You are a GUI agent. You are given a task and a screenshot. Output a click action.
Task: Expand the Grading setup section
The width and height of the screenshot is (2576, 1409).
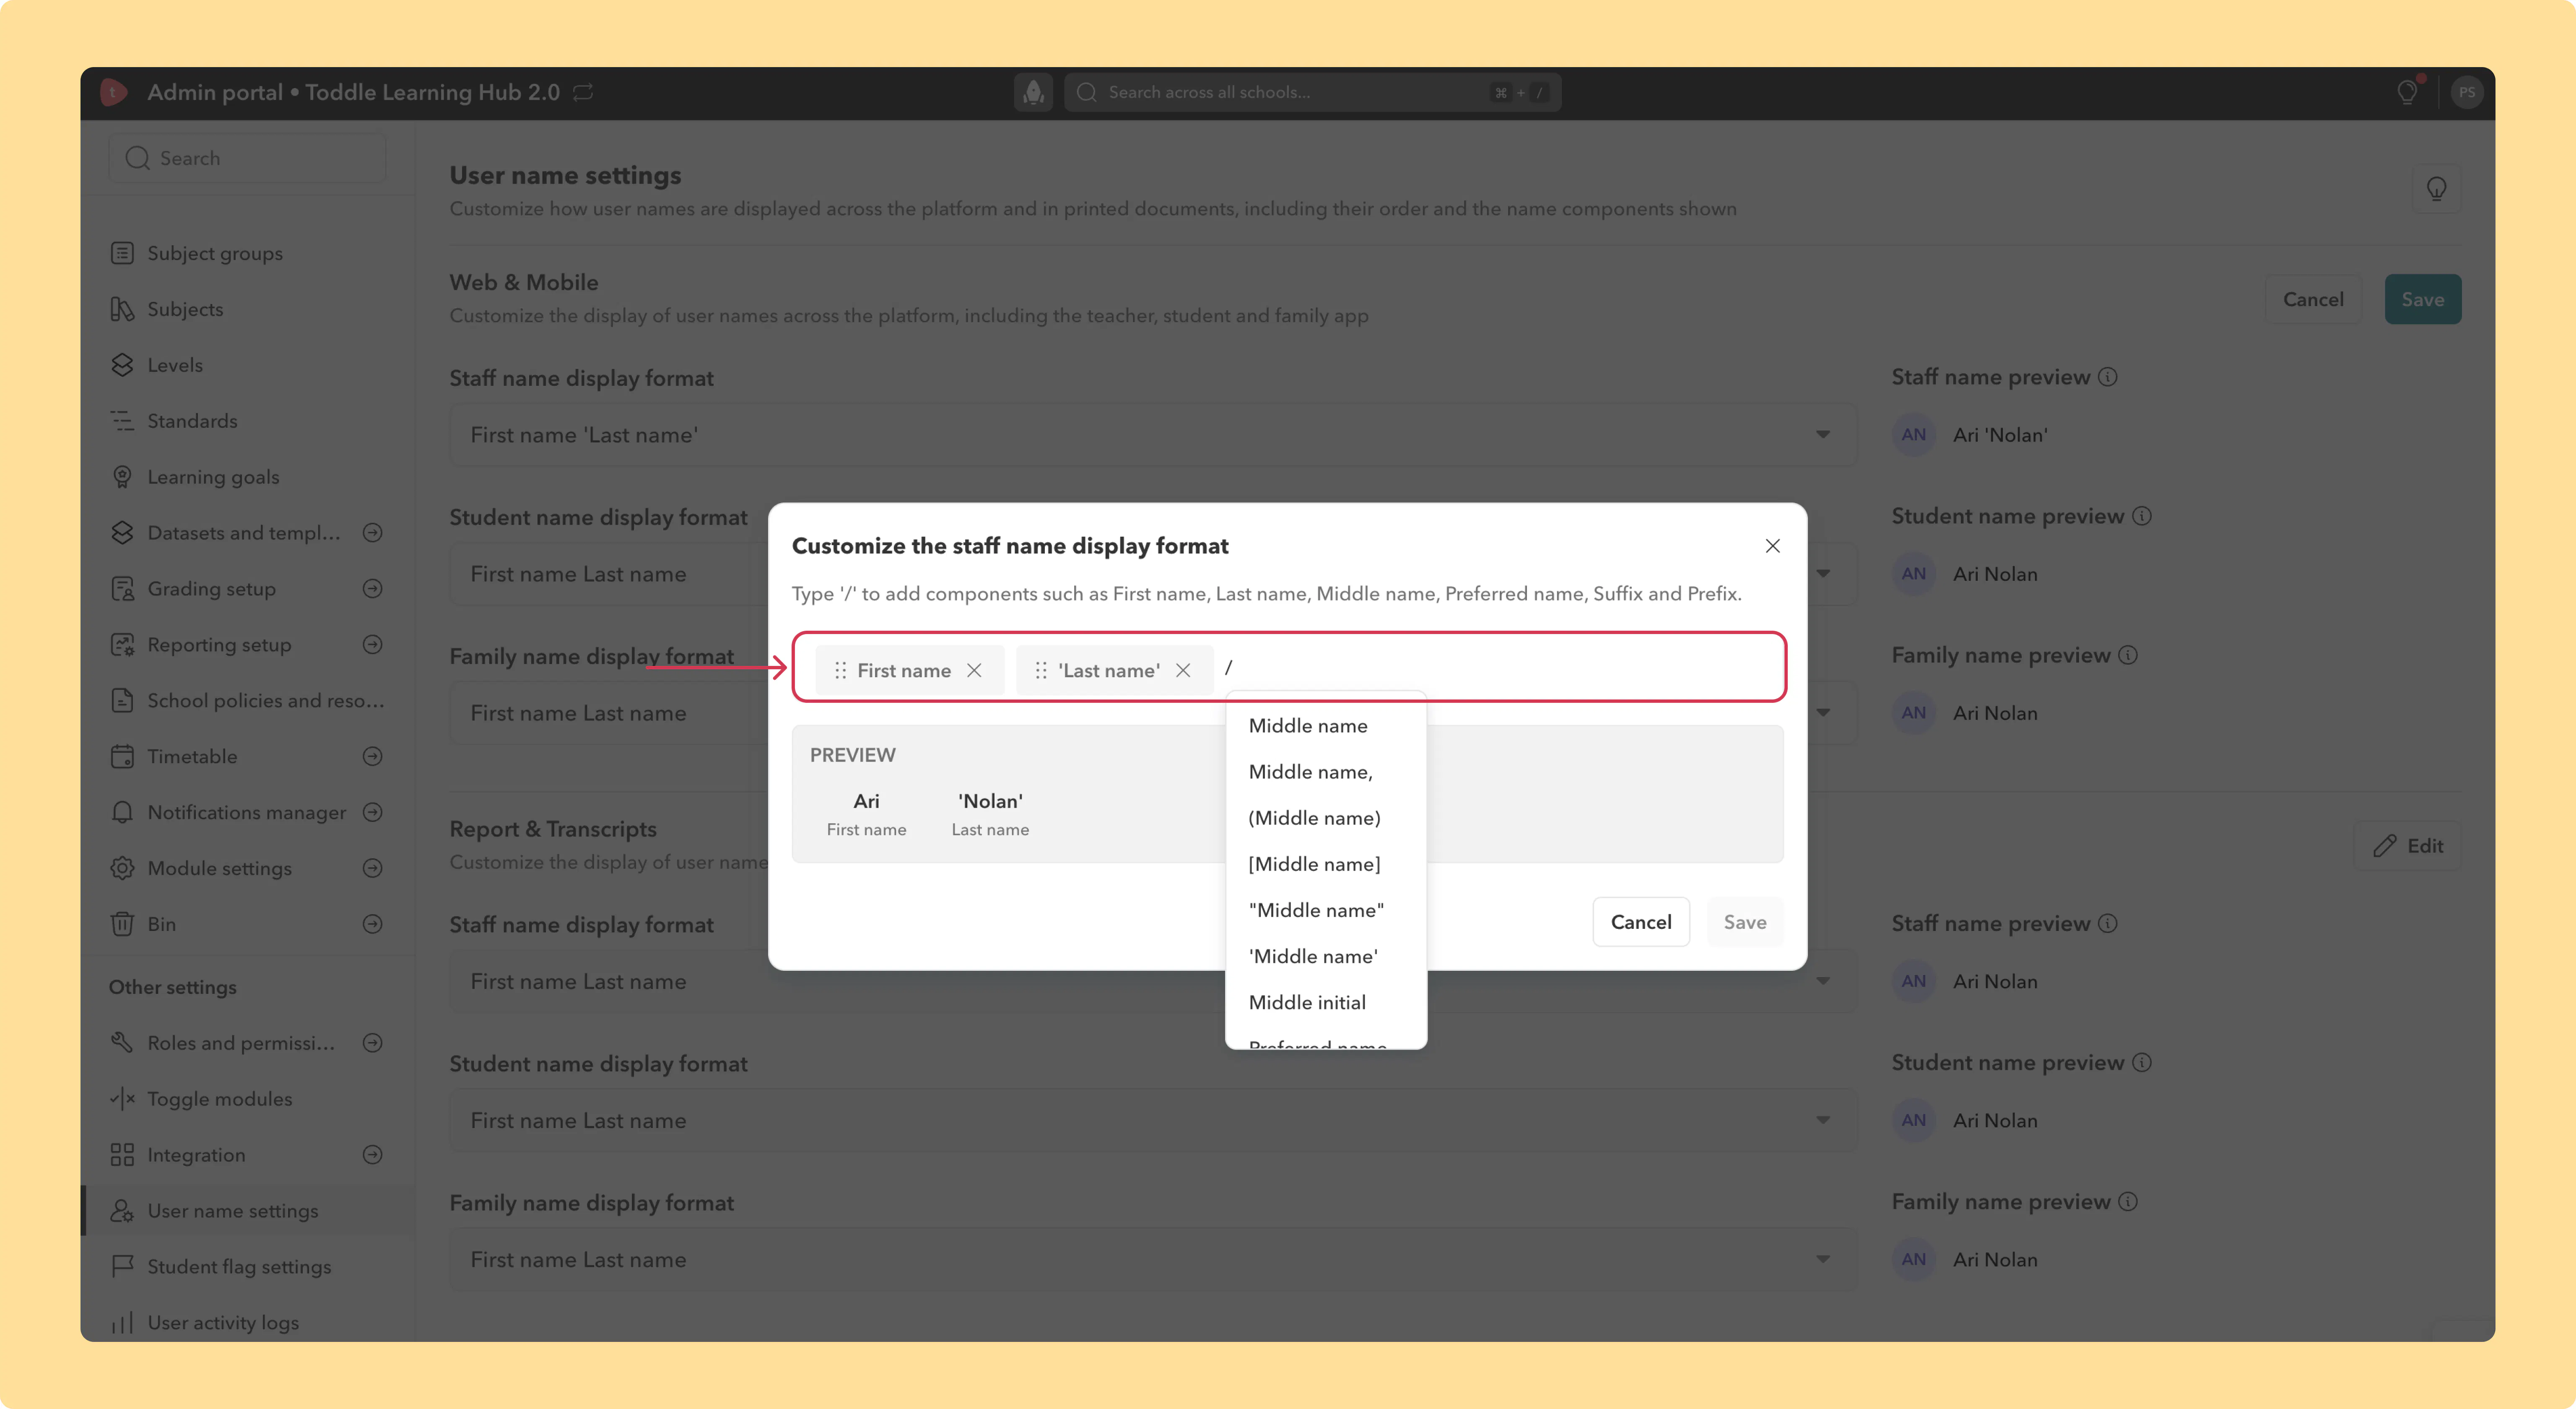pyautogui.click(x=372, y=589)
